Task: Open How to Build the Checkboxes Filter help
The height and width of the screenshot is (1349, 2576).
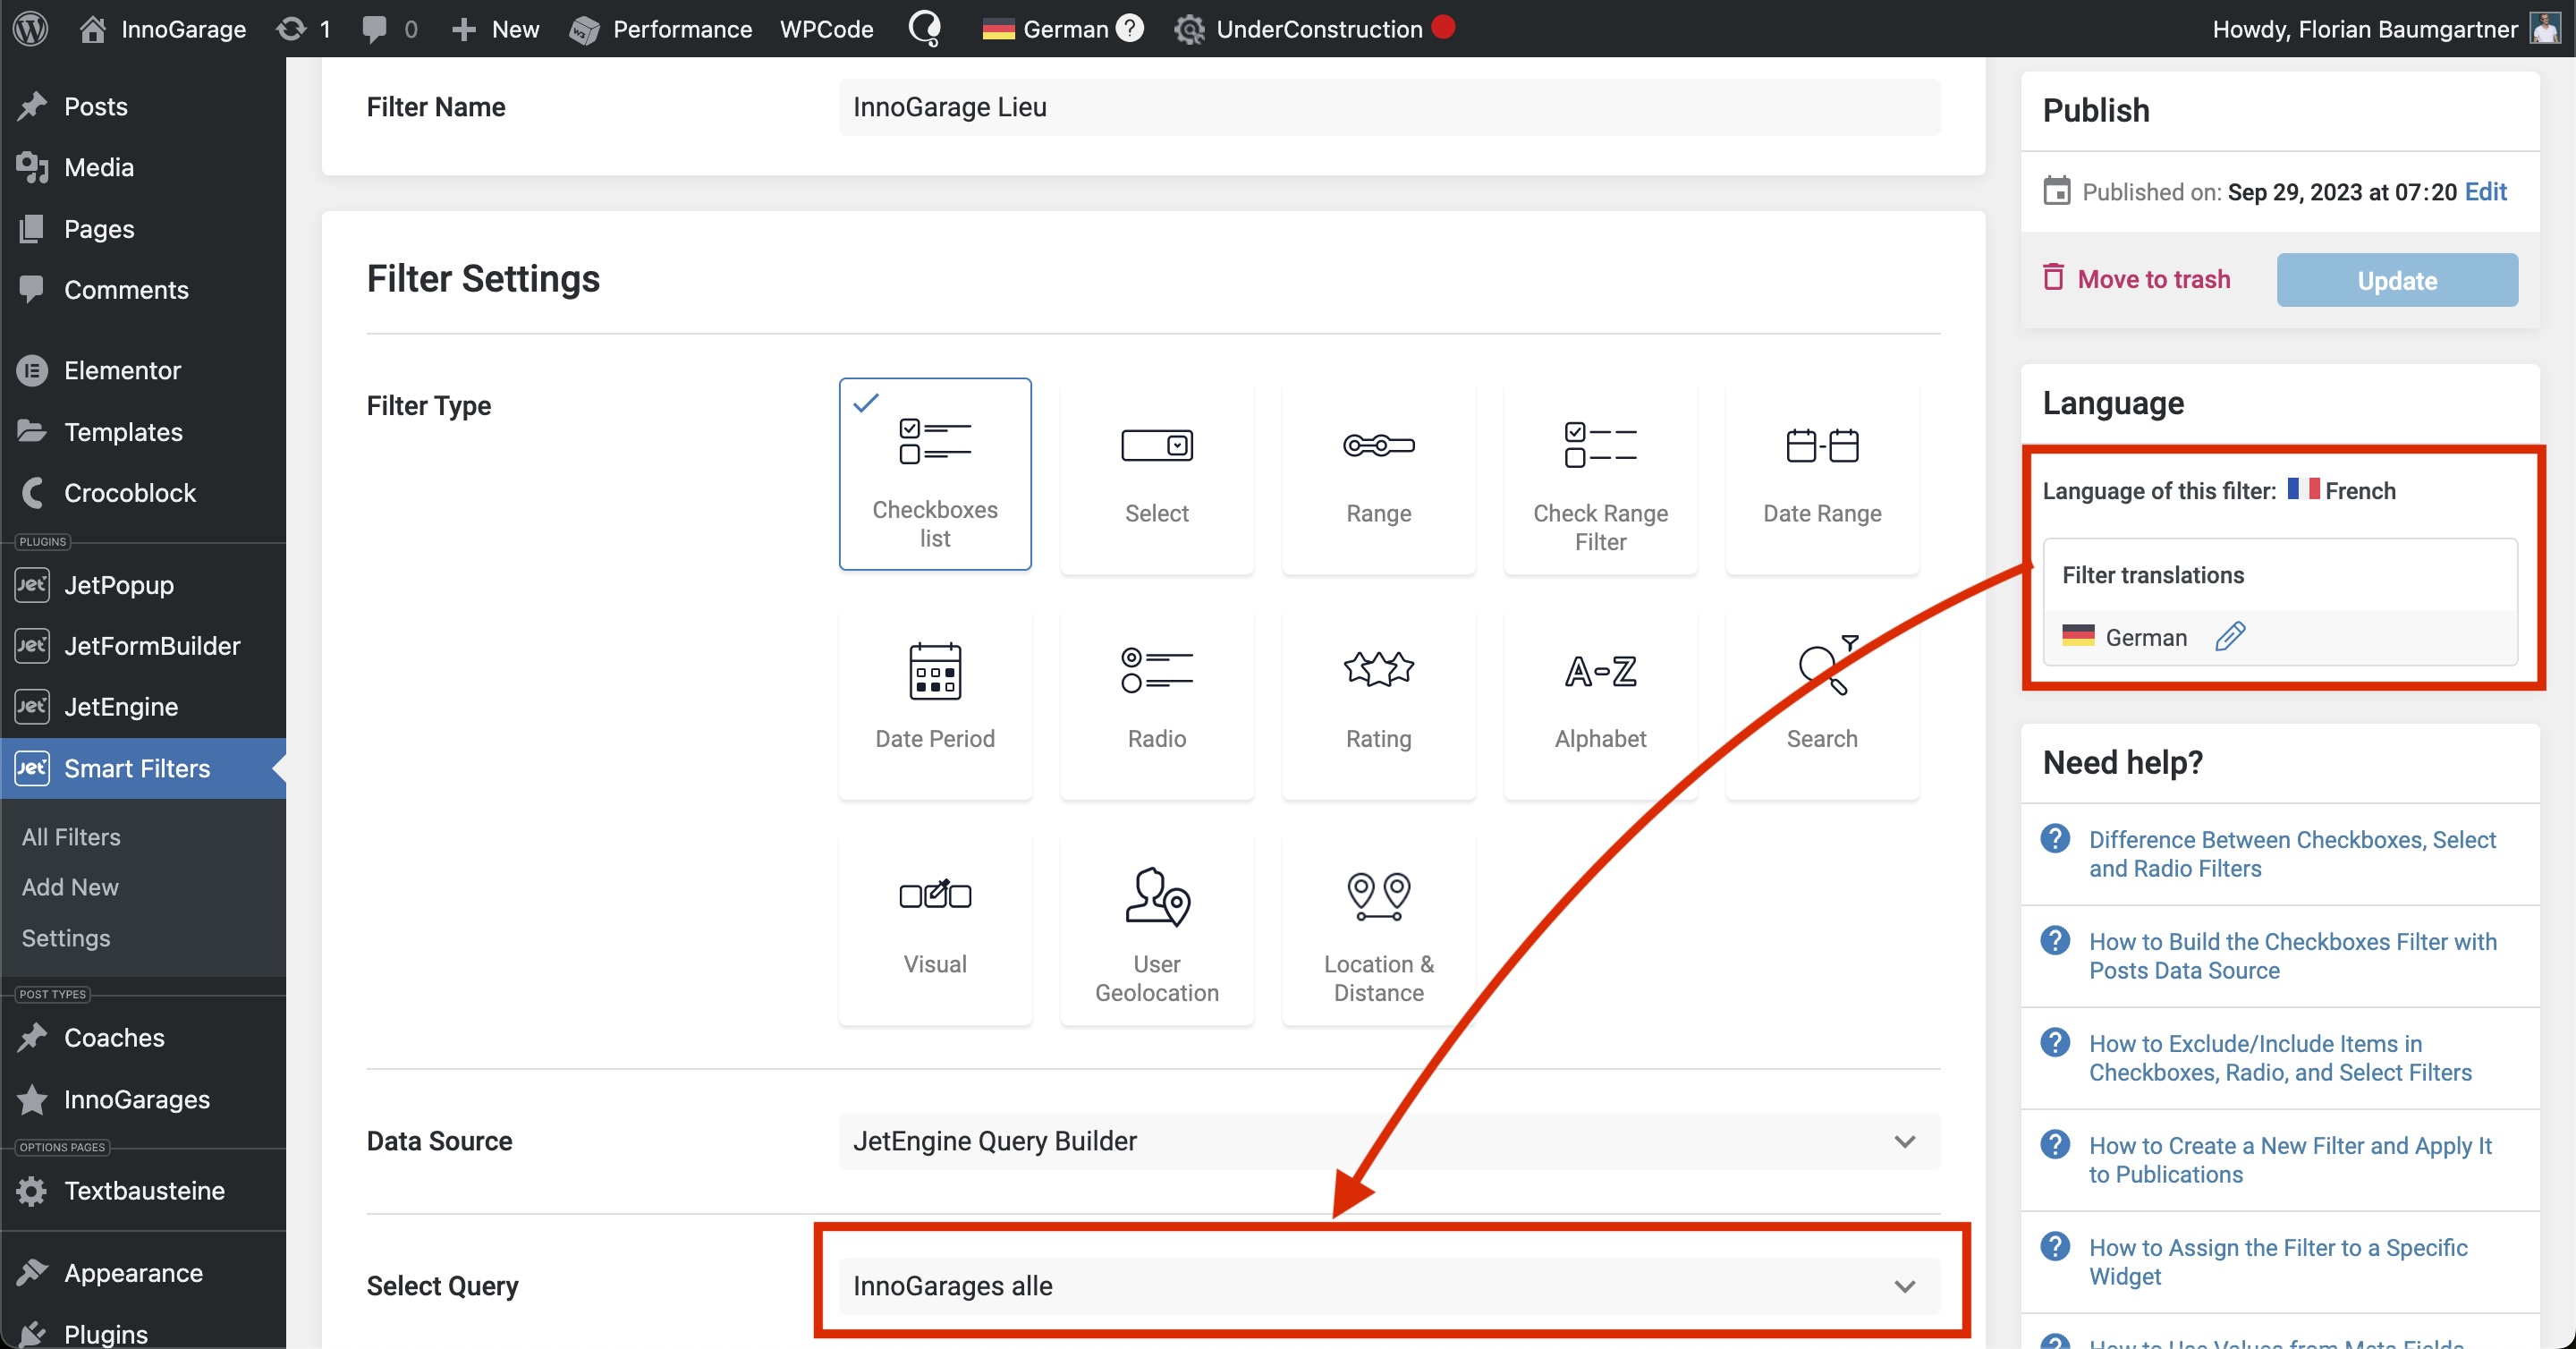Action: [2292, 956]
